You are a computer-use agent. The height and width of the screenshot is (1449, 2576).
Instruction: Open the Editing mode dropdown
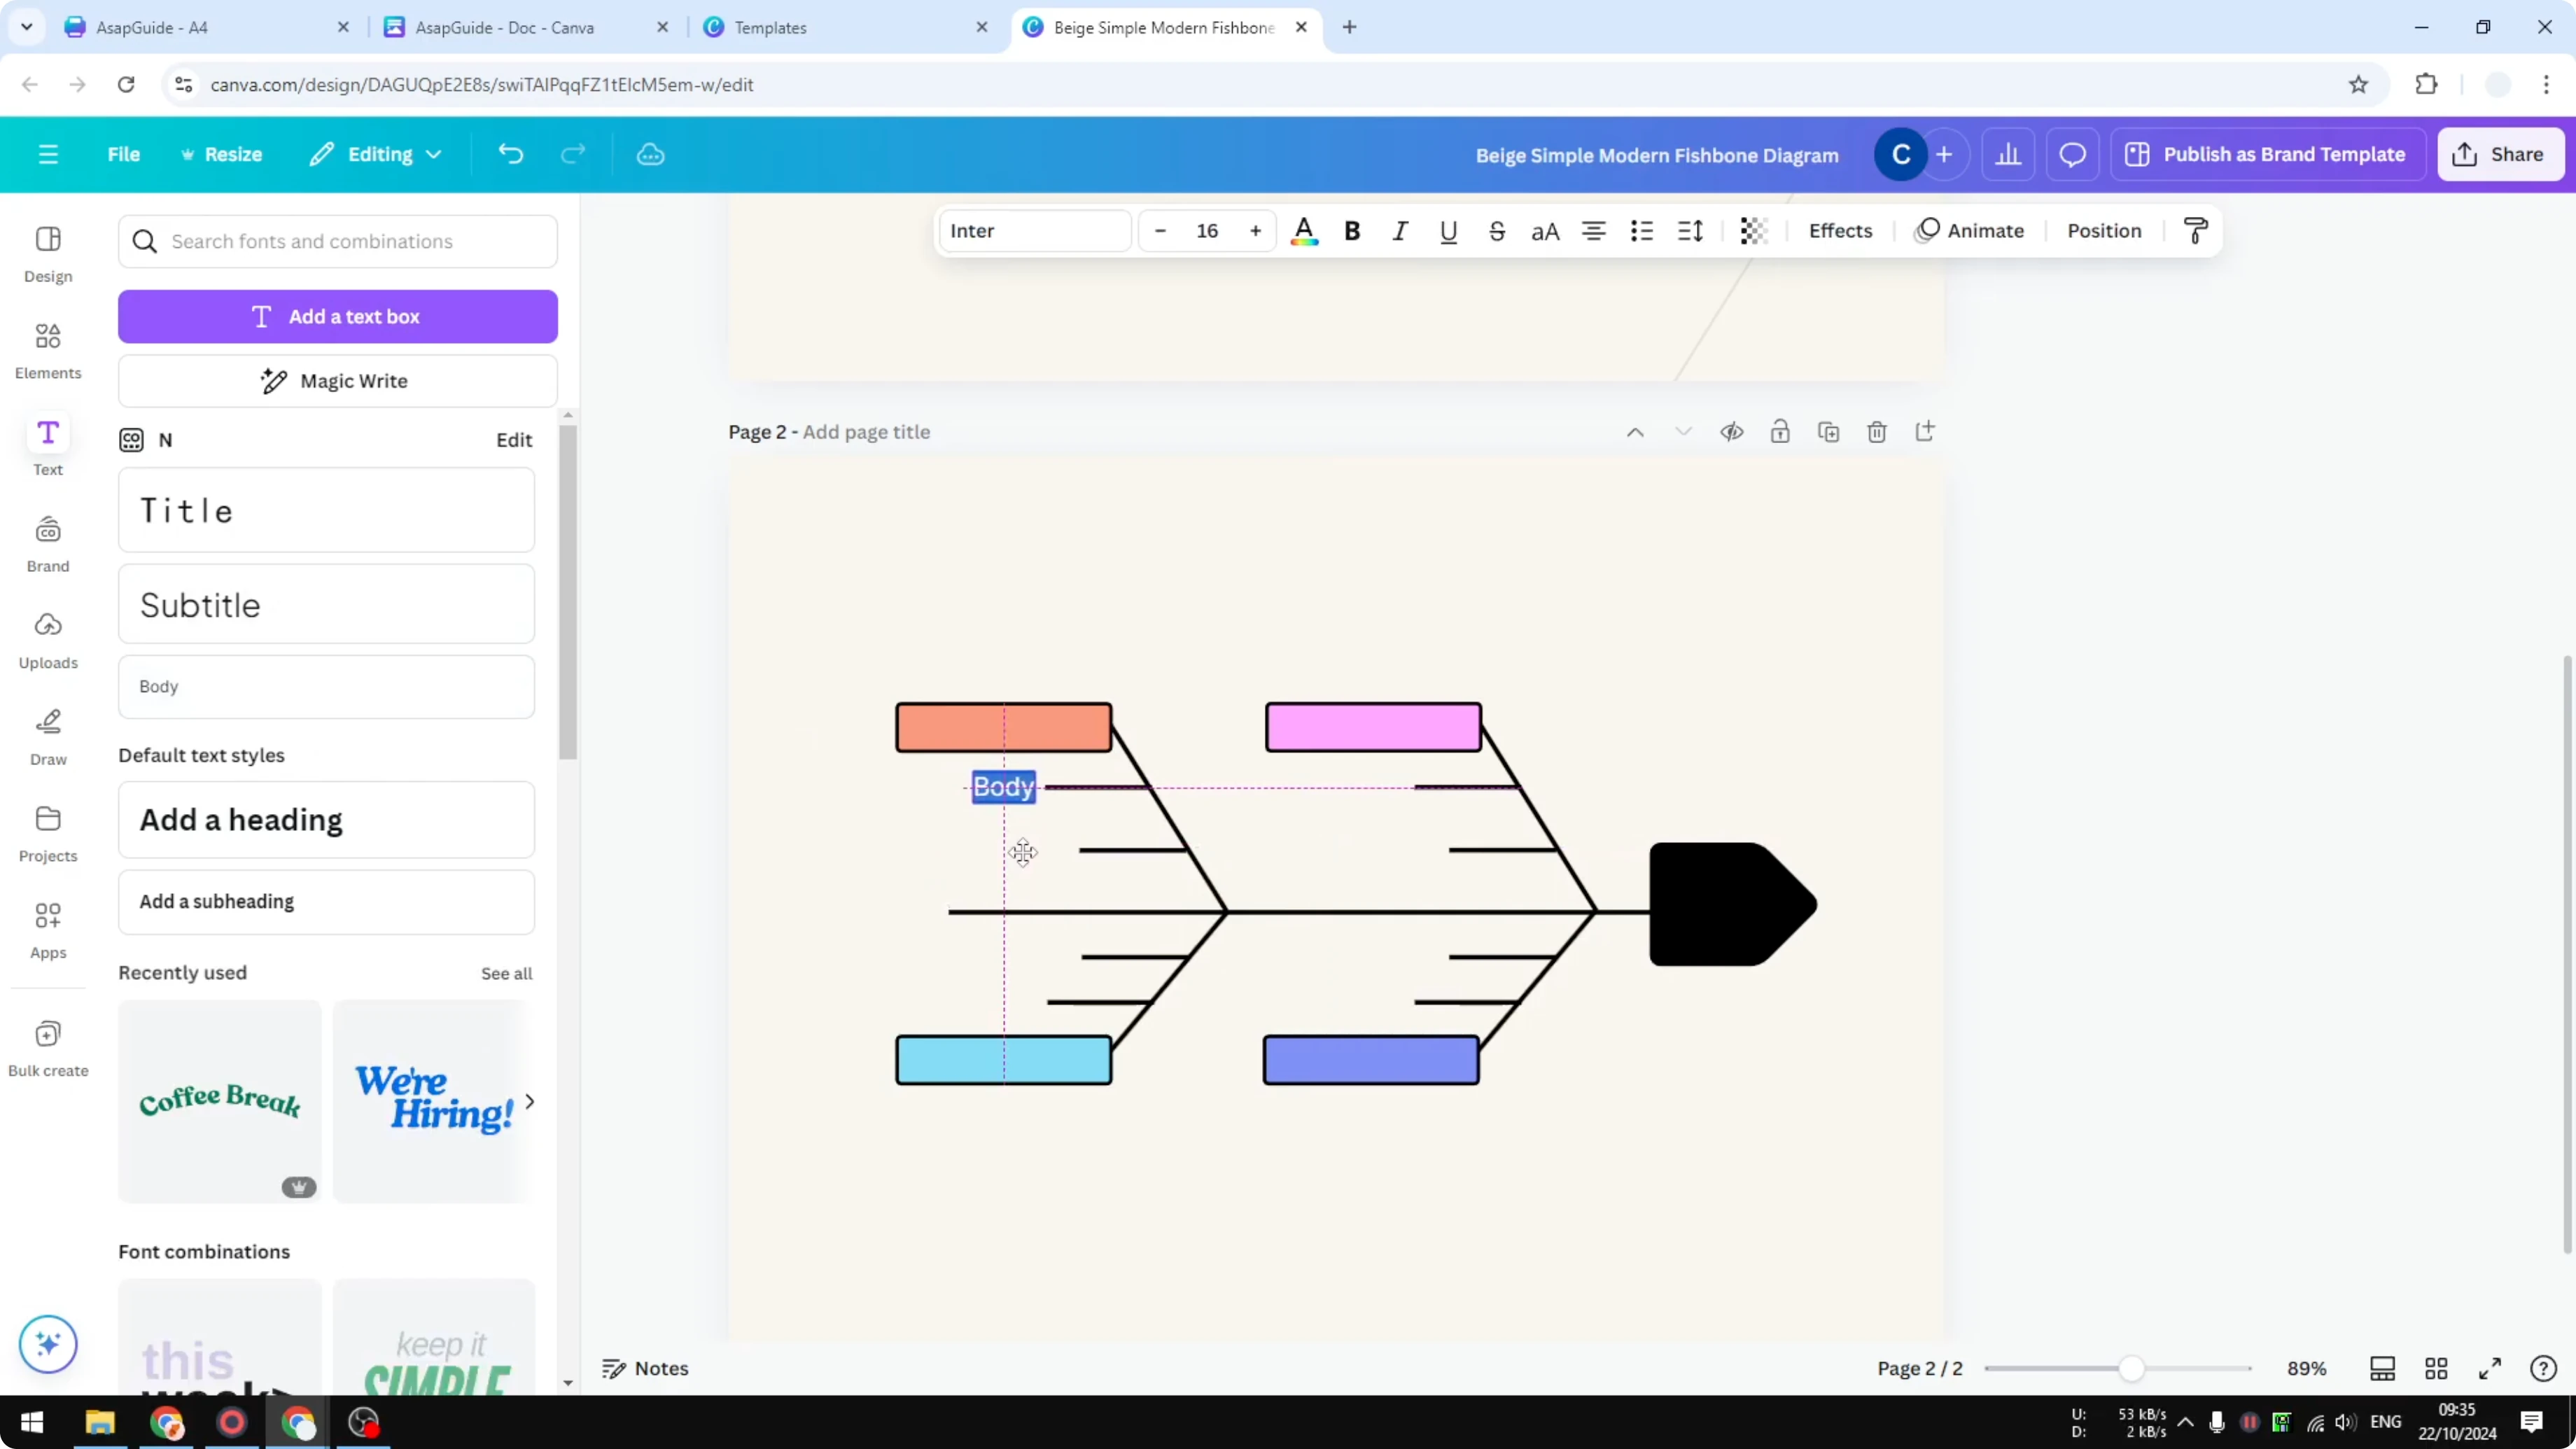click(x=375, y=154)
